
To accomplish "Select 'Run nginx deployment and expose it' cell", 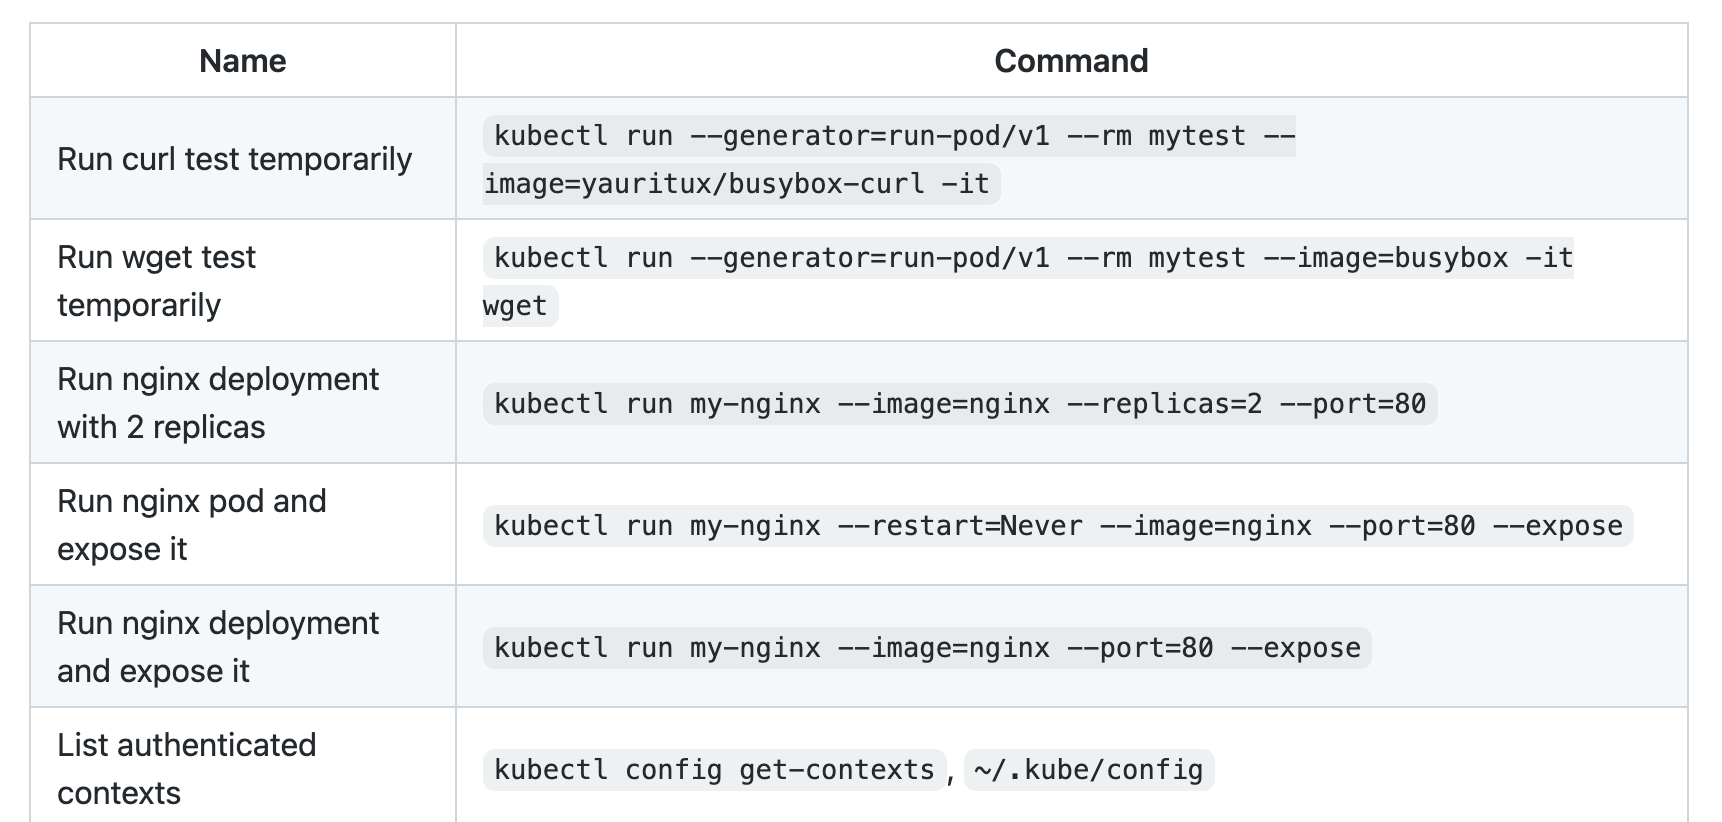I will pyautogui.click(x=243, y=647).
